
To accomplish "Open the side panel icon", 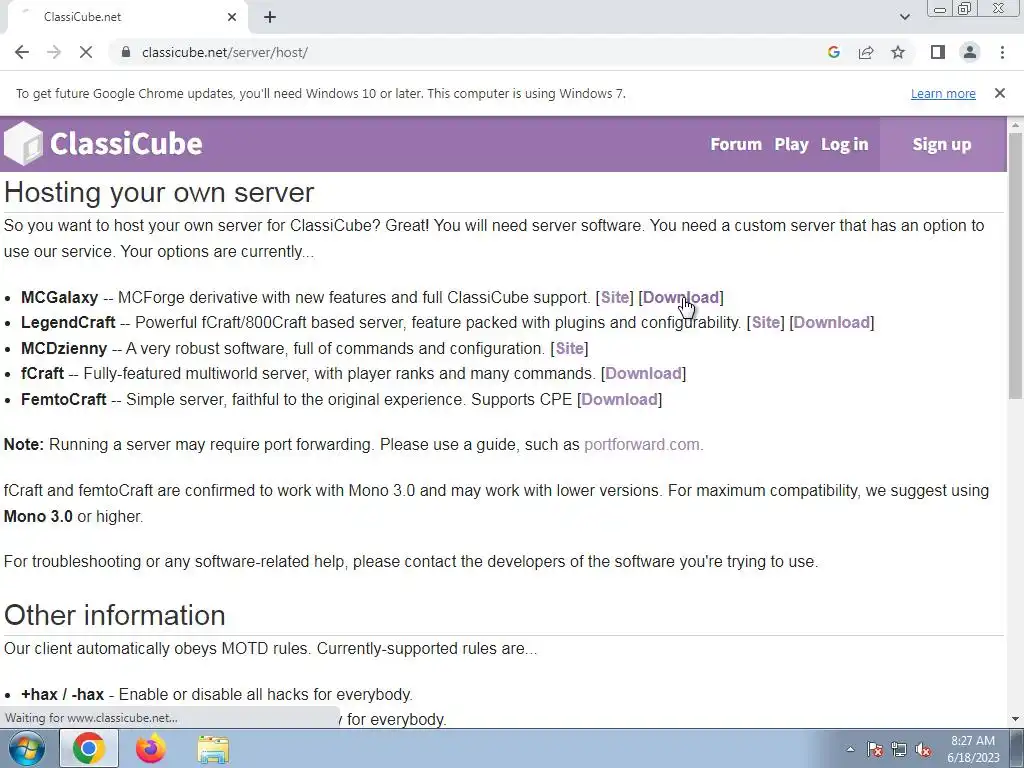I will (938, 52).
